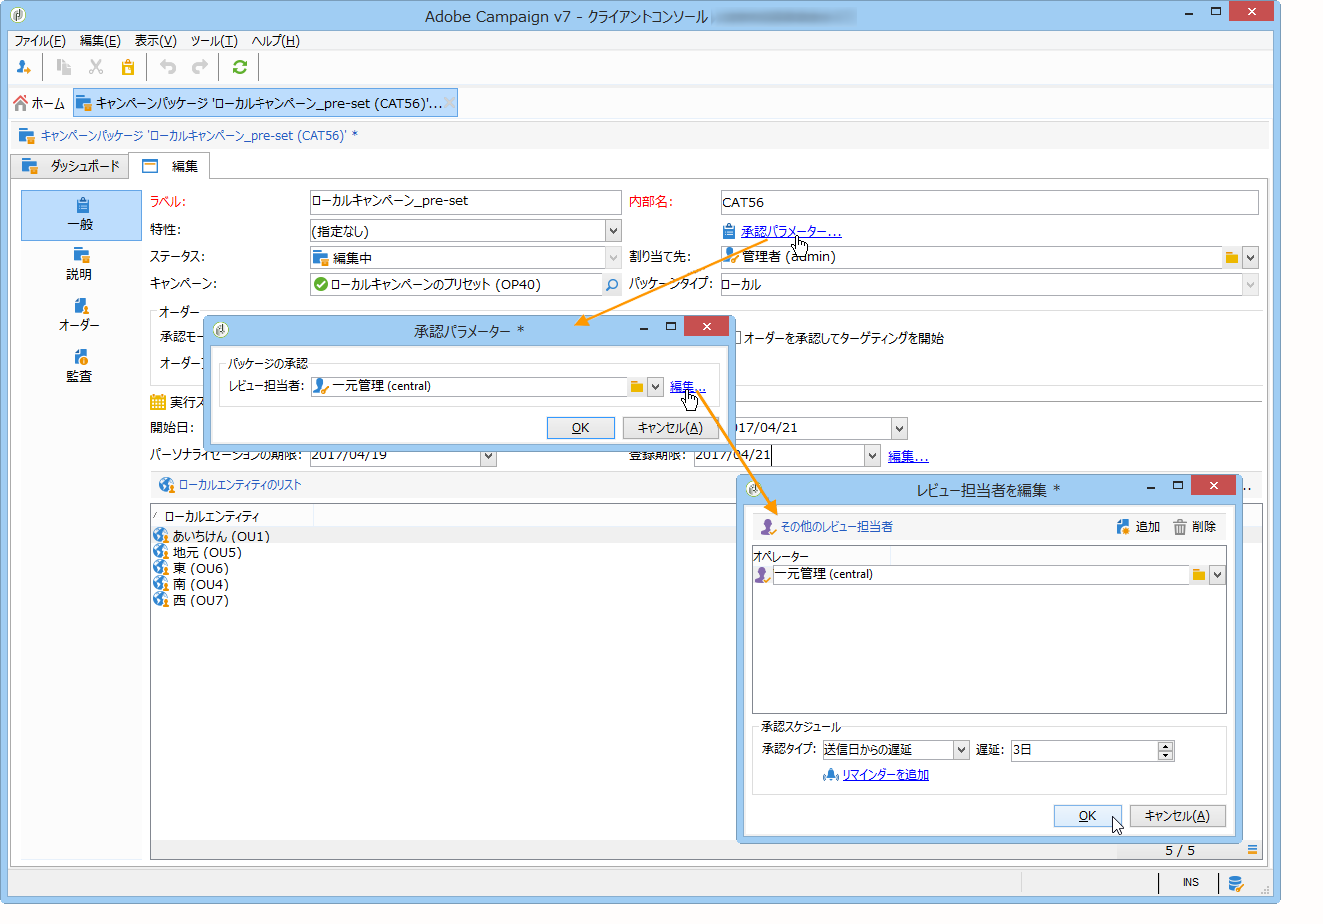Switch to the ダッシュボード tab
Viewport: 1323px width, 924px height.
(x=70, y=166)
